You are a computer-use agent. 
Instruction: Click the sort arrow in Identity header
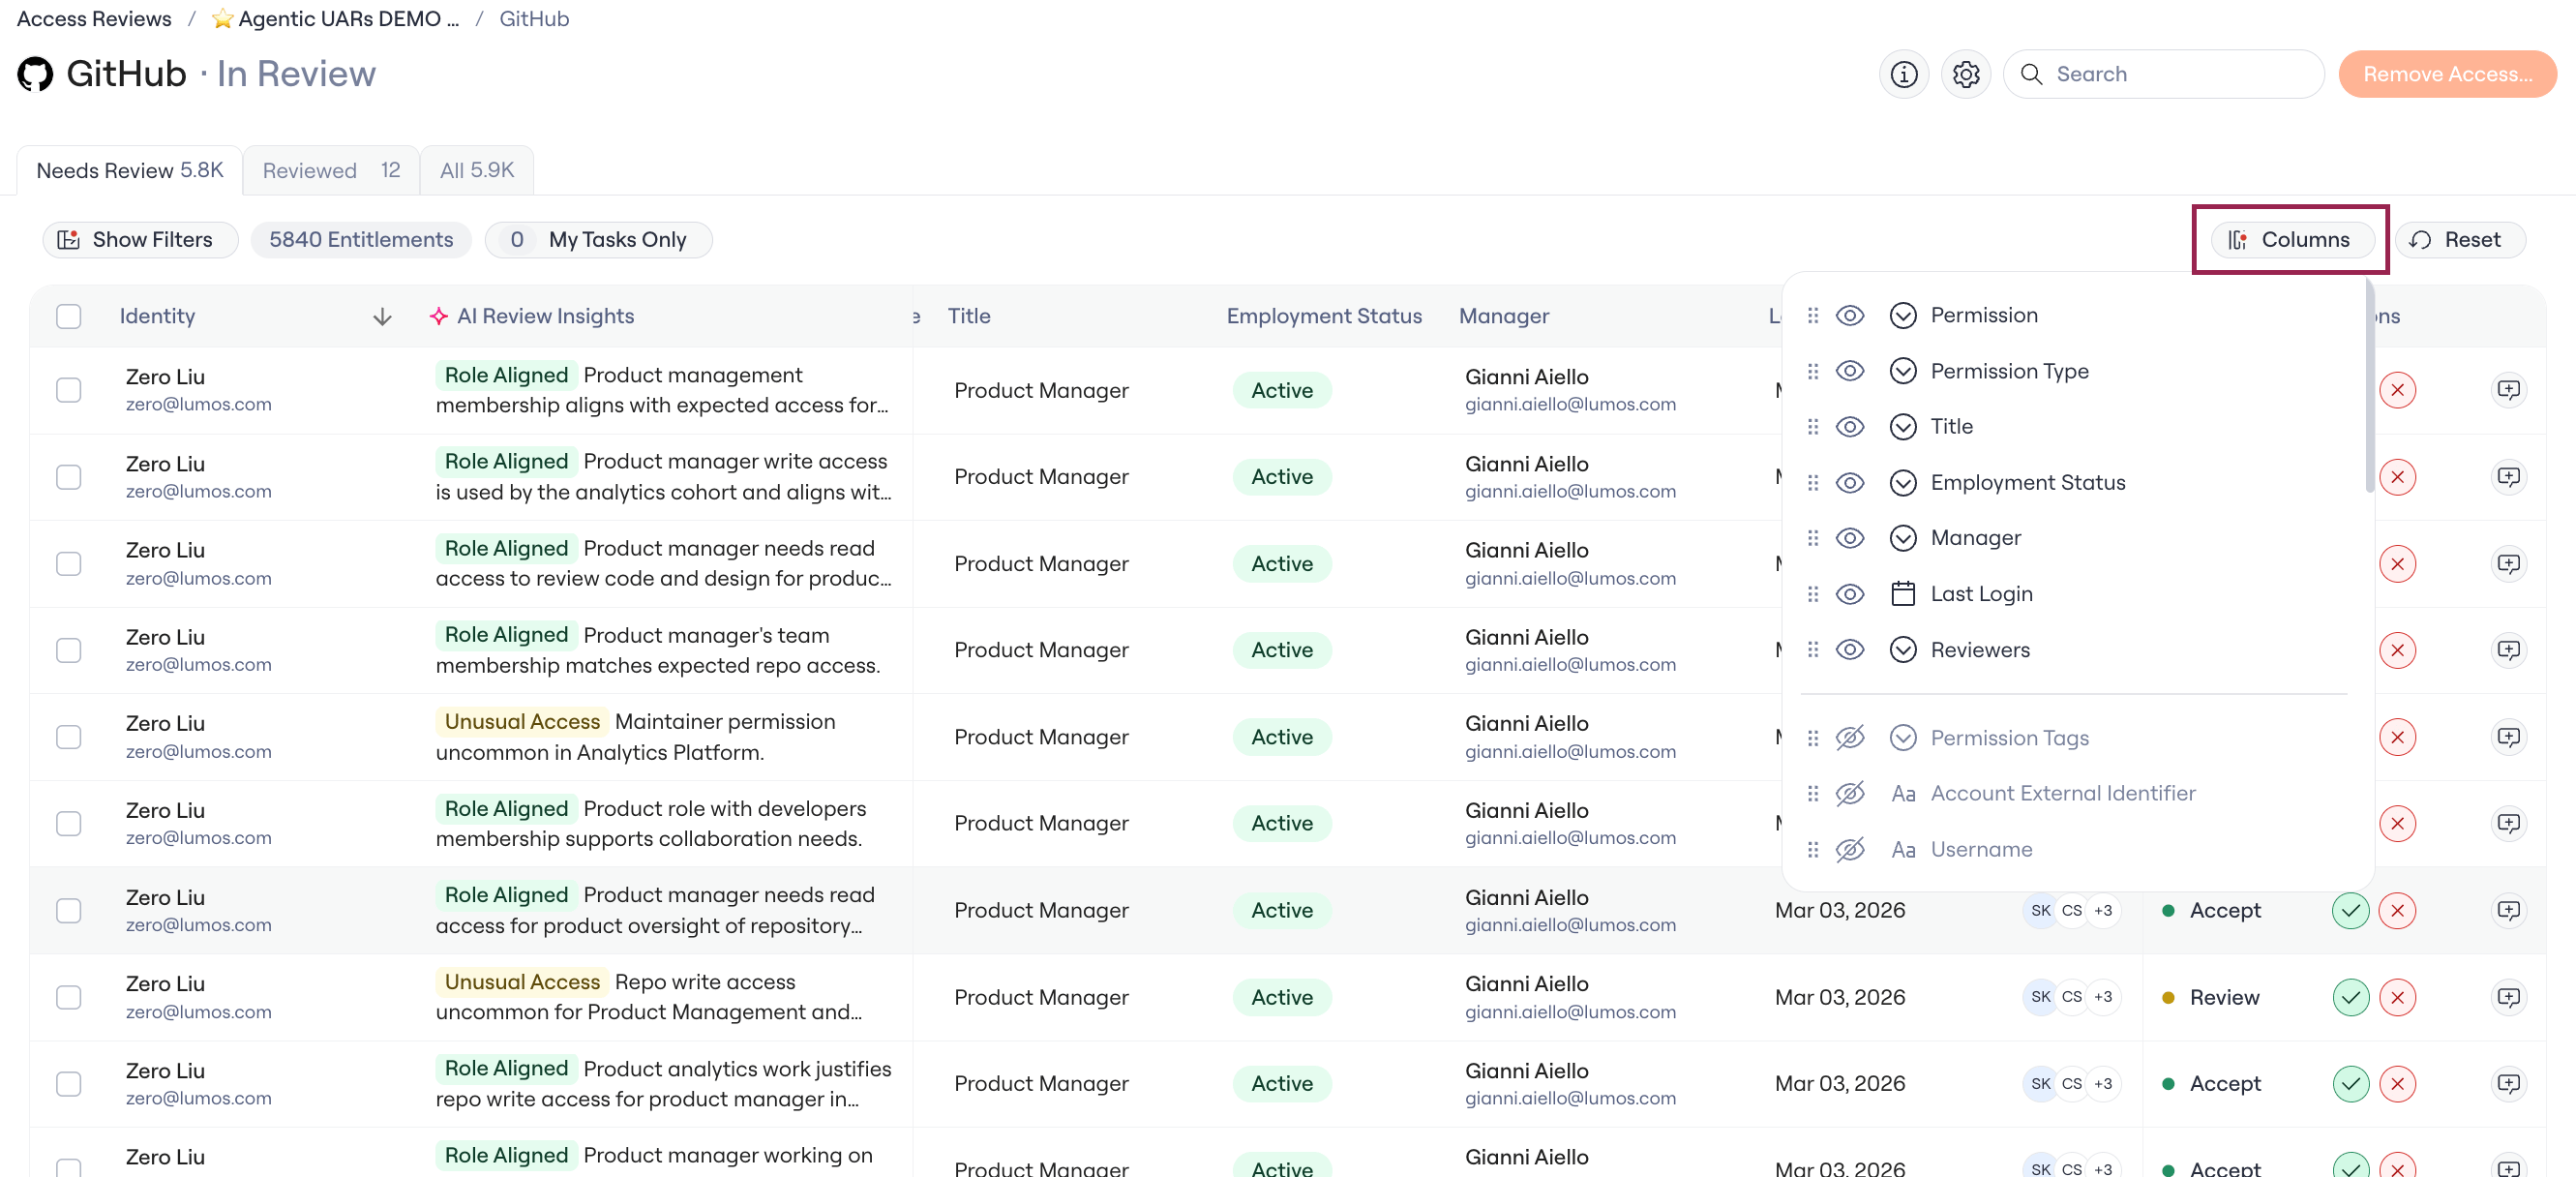point(382,317)
